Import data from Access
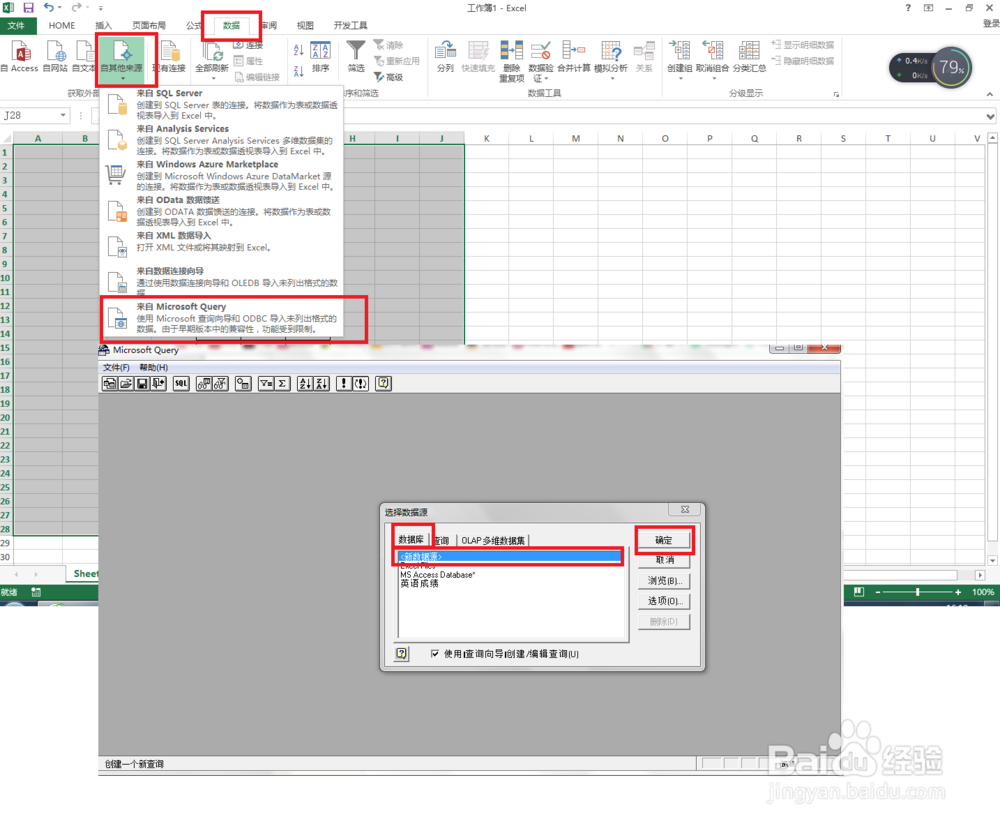The height and width of the screenshot is (826, 1000). point(20,56)
